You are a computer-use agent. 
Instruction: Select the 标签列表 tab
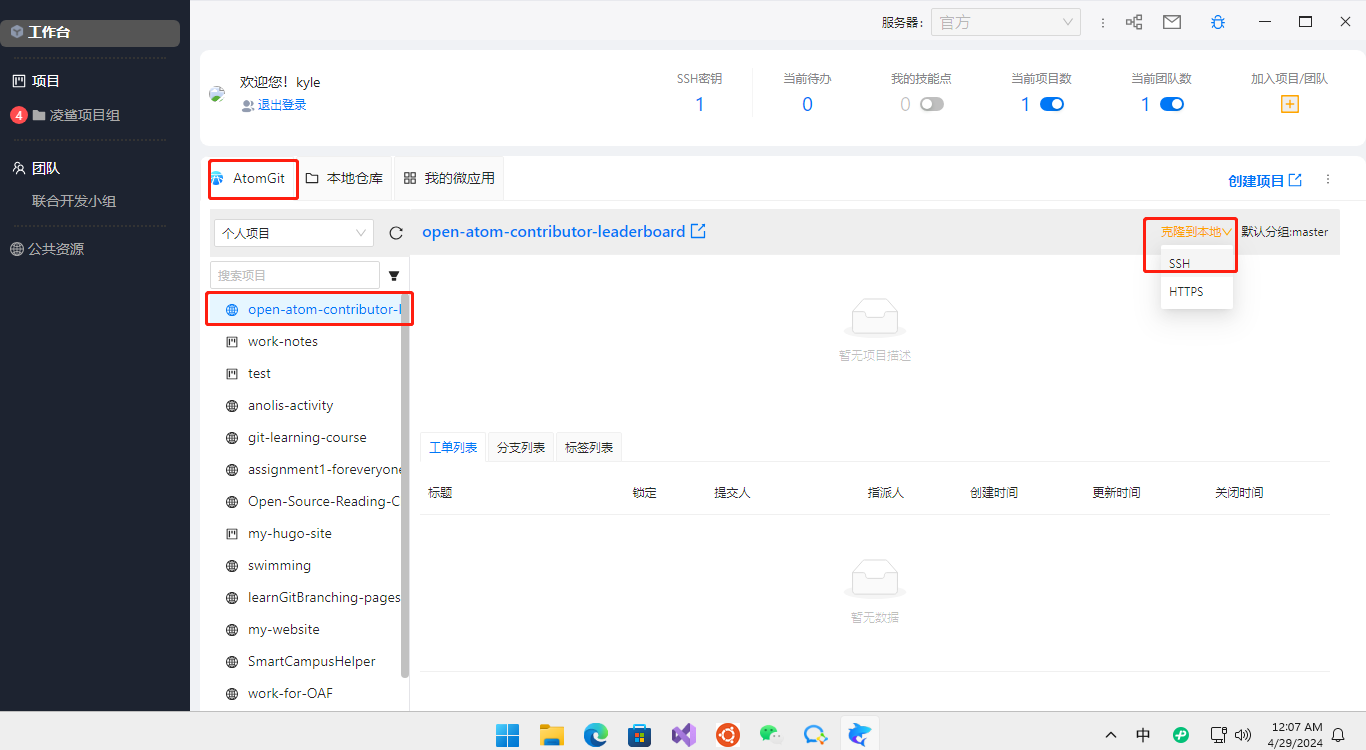point(589,447)
